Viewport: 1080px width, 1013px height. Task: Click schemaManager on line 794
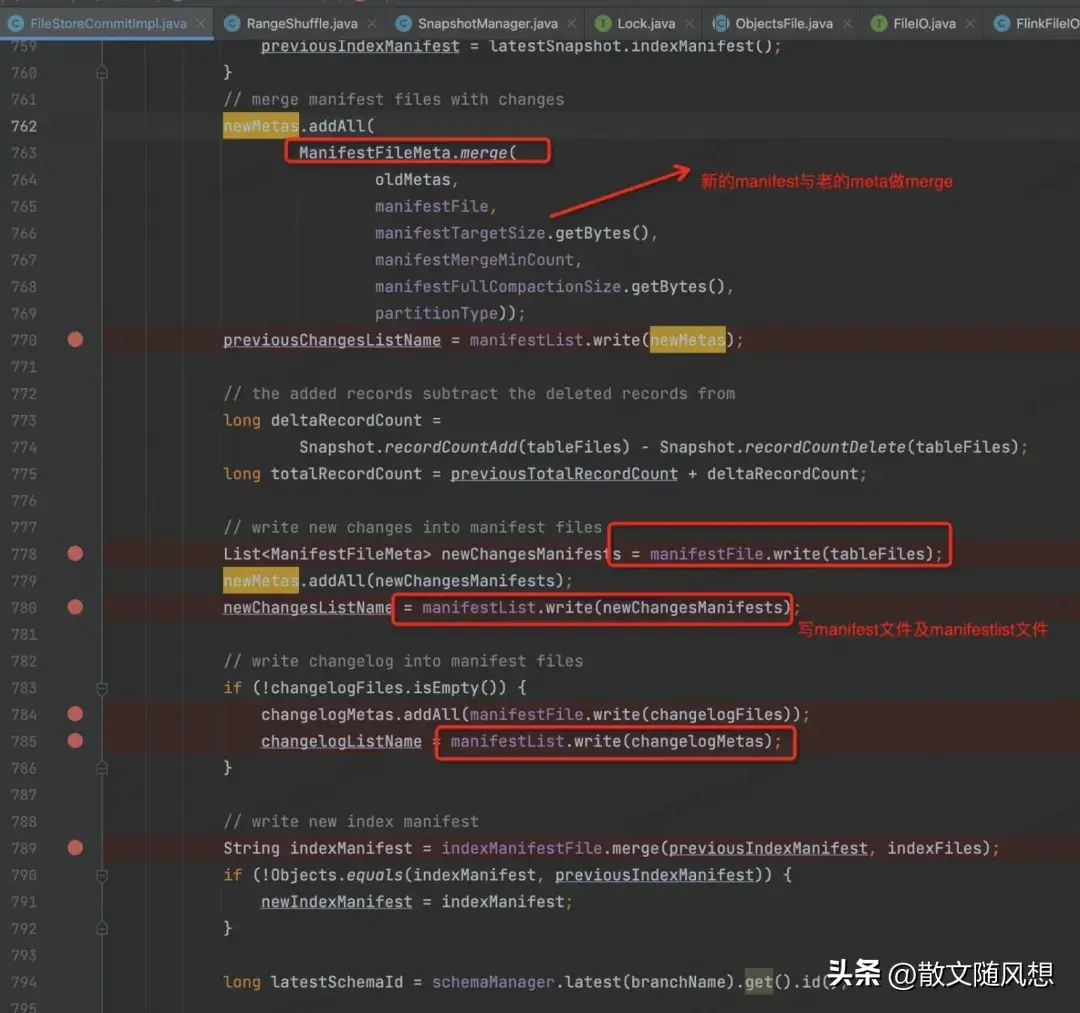coord(493,982)
